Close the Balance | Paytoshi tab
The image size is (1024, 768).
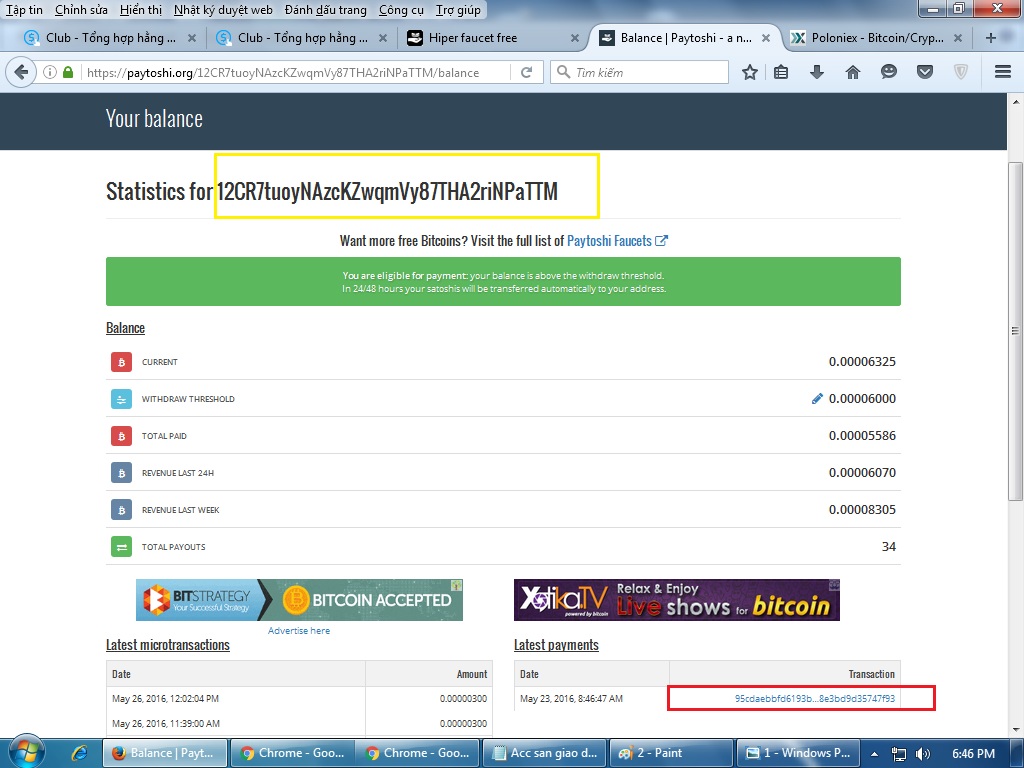[766, 38]
